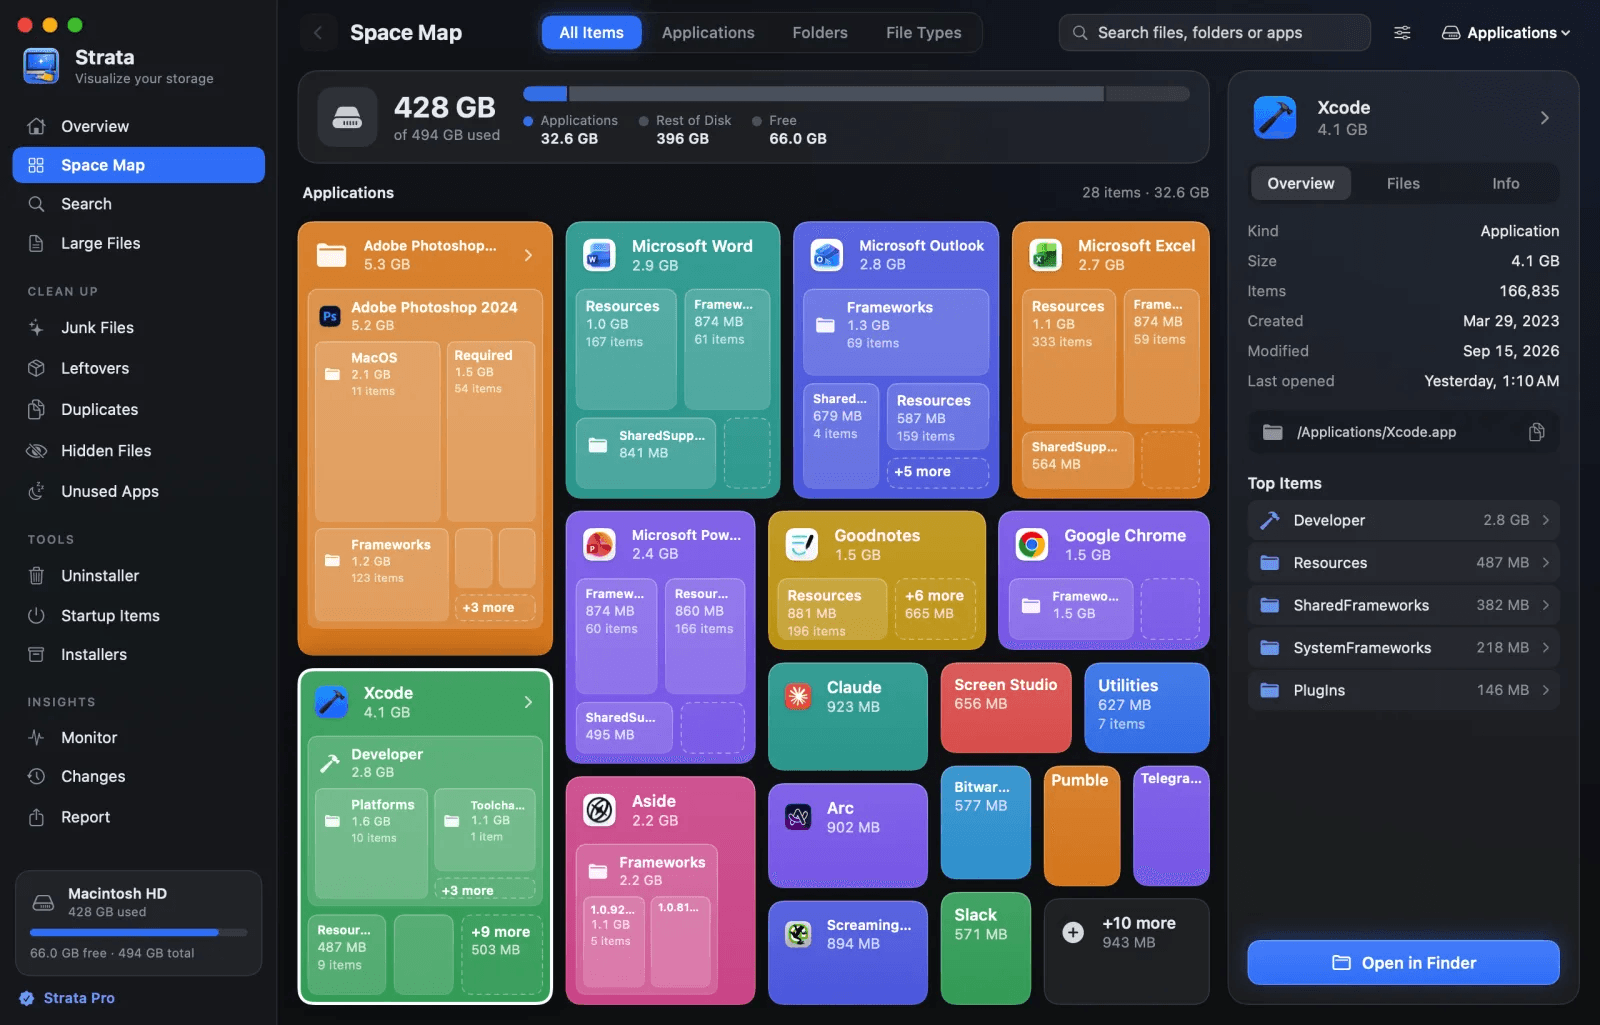Expand the Adobe Photoshop tile chevron
The image size is (1600, 1025).
pyautogui.click(x=529, y=255)
